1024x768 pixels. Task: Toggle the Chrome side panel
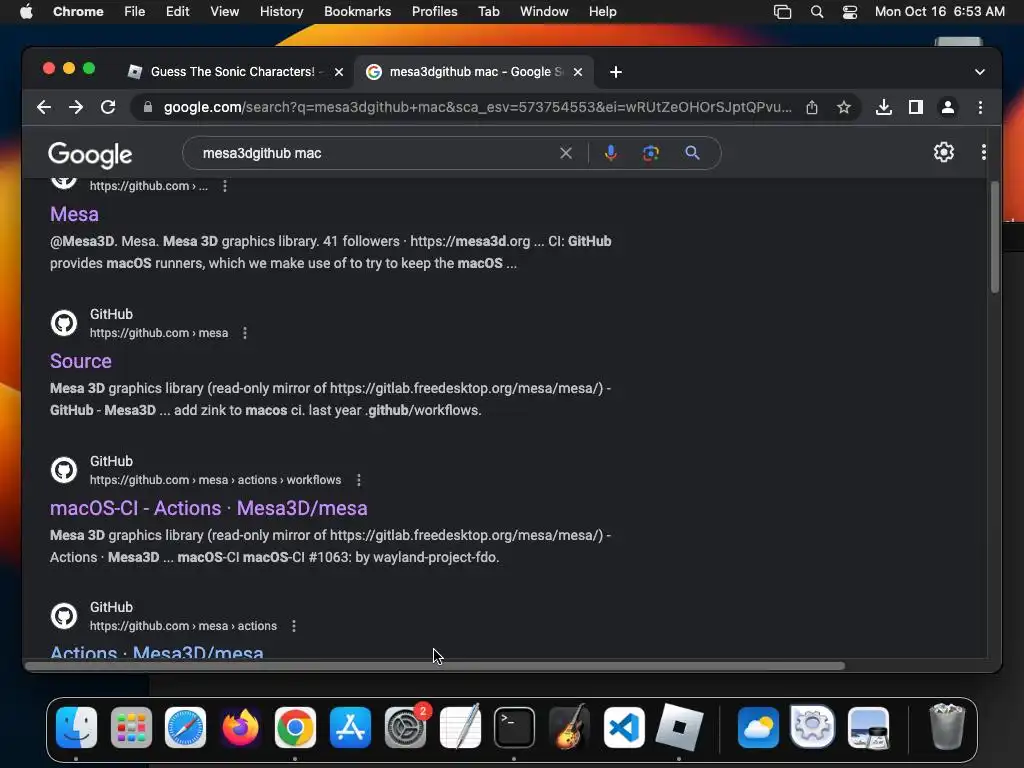(x=916, y=107)
